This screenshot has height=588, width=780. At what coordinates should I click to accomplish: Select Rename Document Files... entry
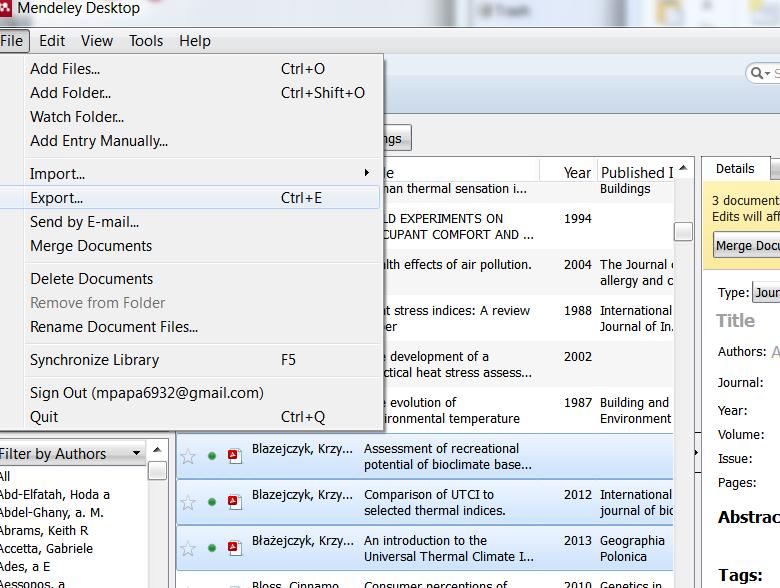[191, 327]
